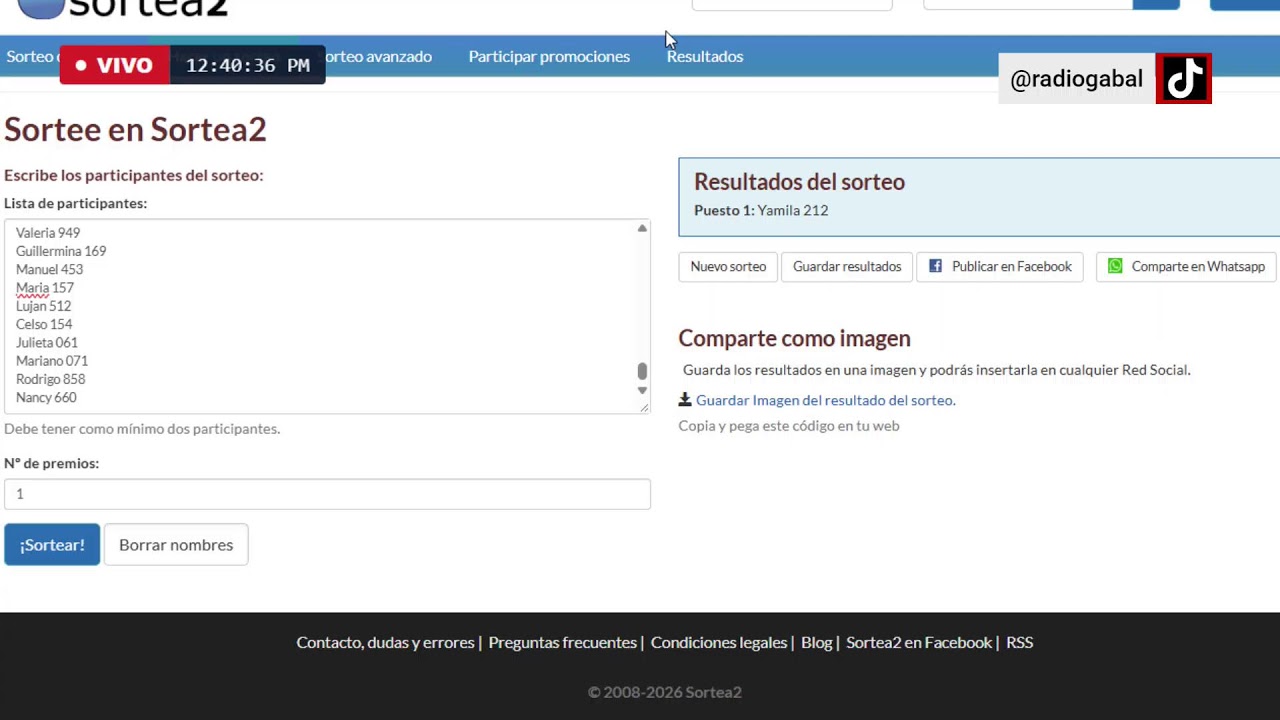The image size is (1280, 720).
Task: Click the ¡Sortear! button
Action: tap(52, 545)
